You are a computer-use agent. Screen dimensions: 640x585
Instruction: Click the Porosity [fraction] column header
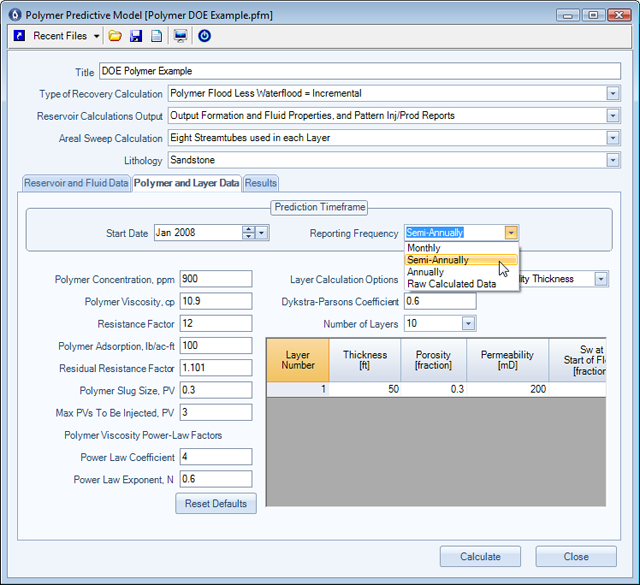[x=433, y=360]
